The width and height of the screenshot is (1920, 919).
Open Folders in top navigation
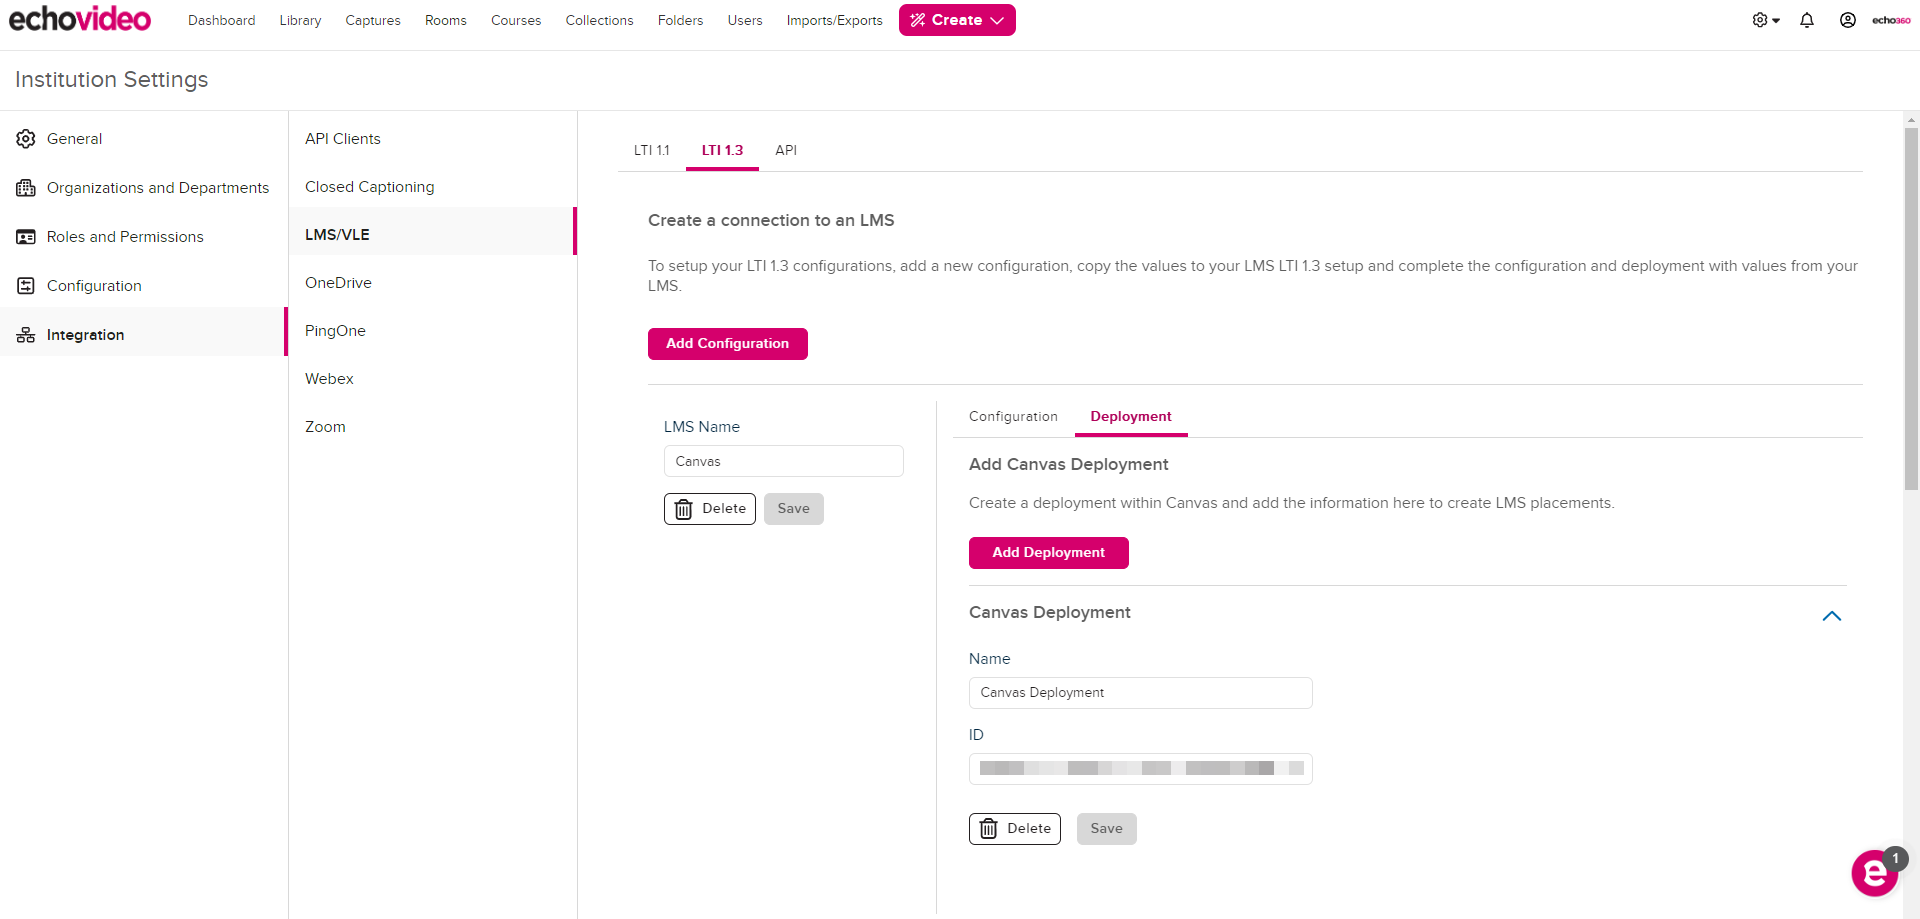point(680,20)
